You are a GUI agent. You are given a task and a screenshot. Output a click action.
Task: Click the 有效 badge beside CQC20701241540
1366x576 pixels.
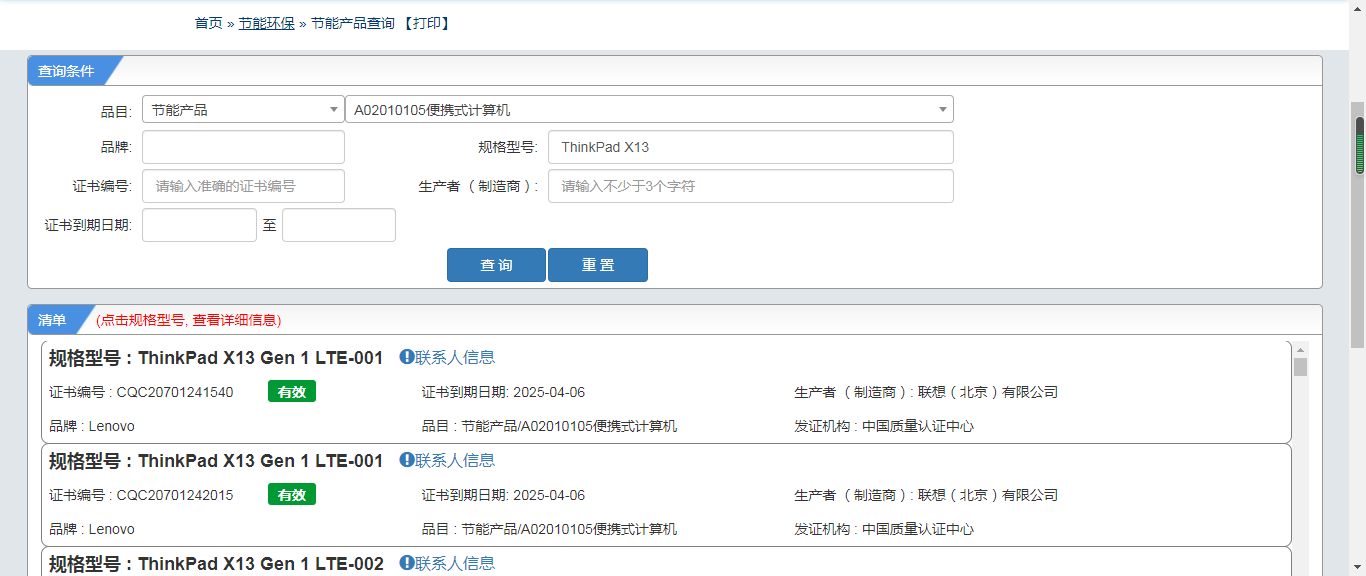(x=292, y=392)
